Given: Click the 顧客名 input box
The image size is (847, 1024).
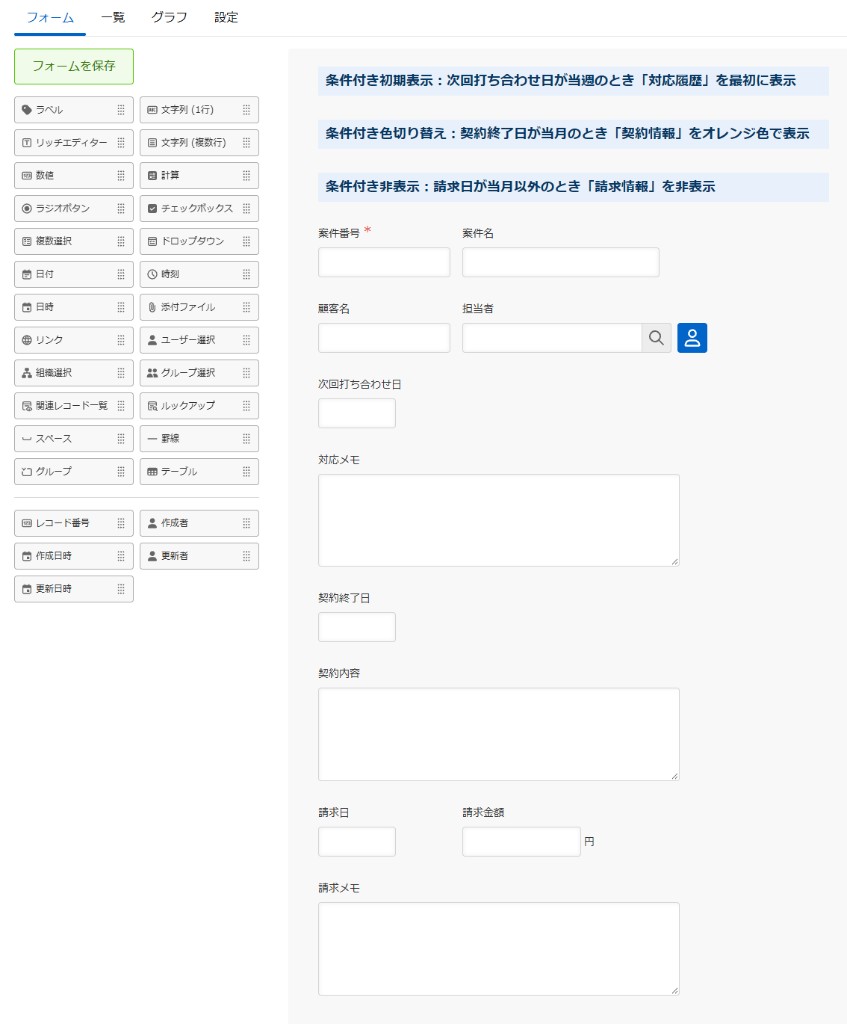Looking at the screenshot, I should pos(384,338).
